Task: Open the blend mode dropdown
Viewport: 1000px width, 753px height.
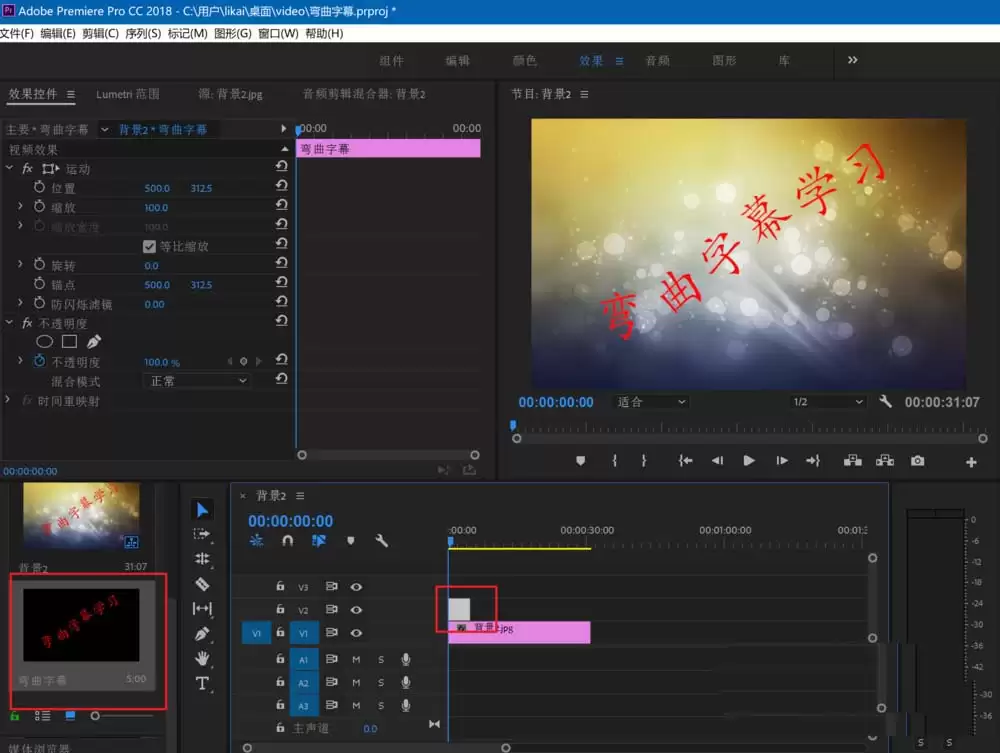Action: click(x=197, y=381)
